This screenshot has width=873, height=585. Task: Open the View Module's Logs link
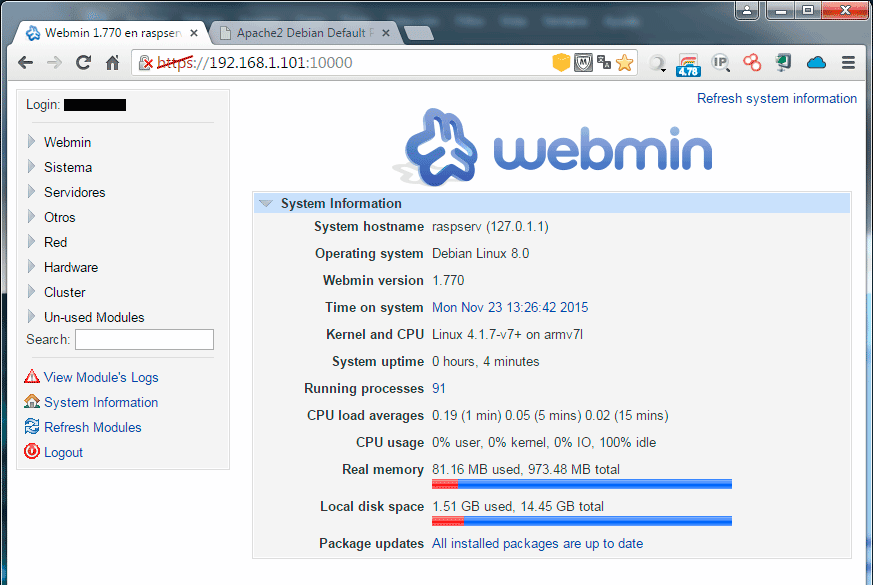pos(101,377)
